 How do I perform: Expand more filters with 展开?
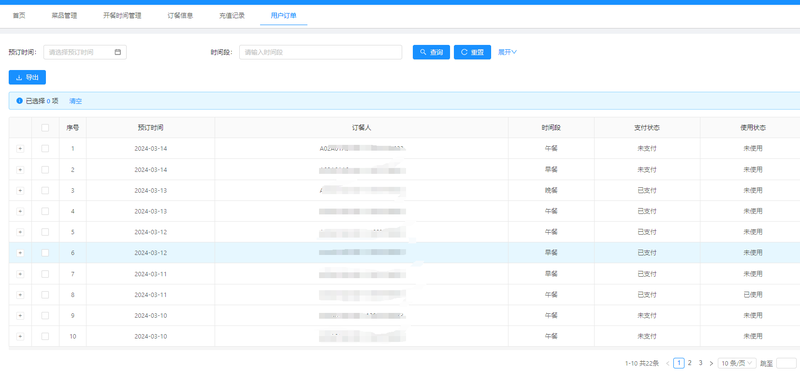point(508,52)
